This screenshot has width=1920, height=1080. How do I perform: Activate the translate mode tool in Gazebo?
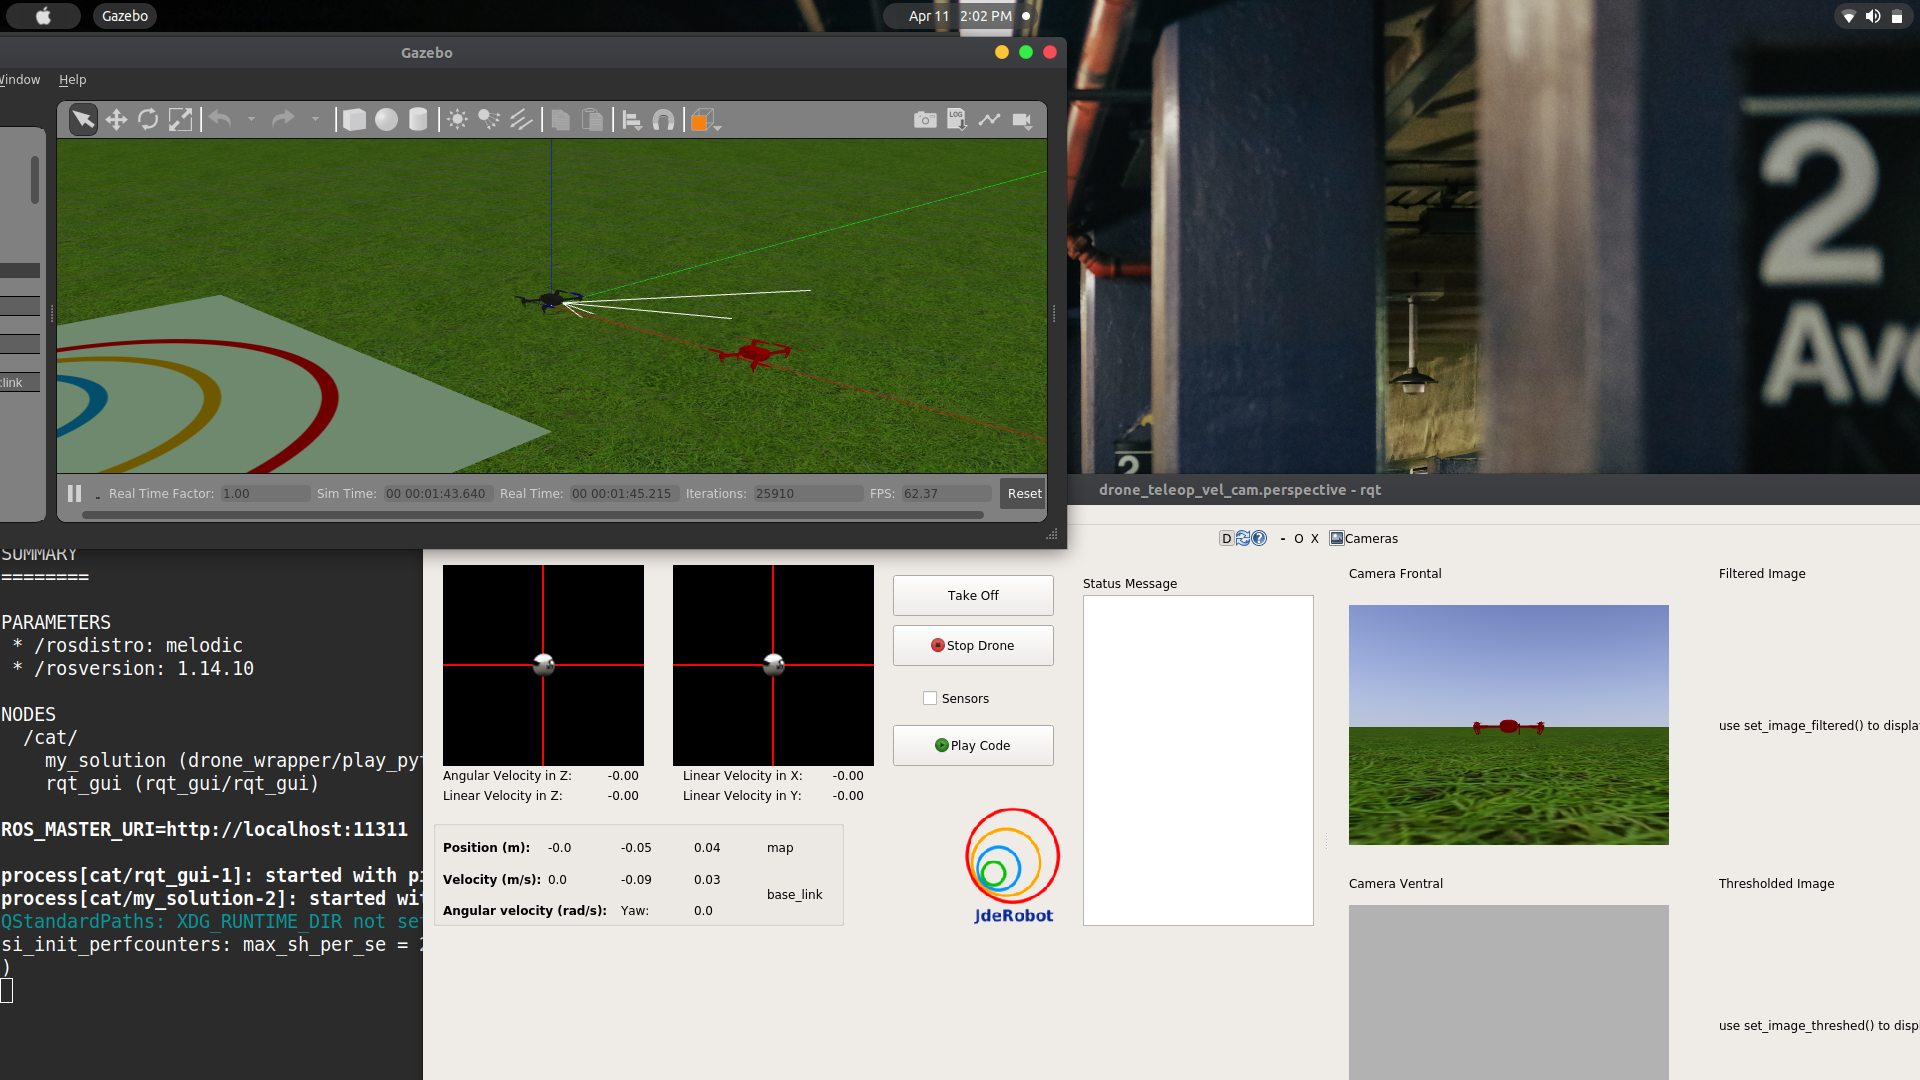[116, 119]
